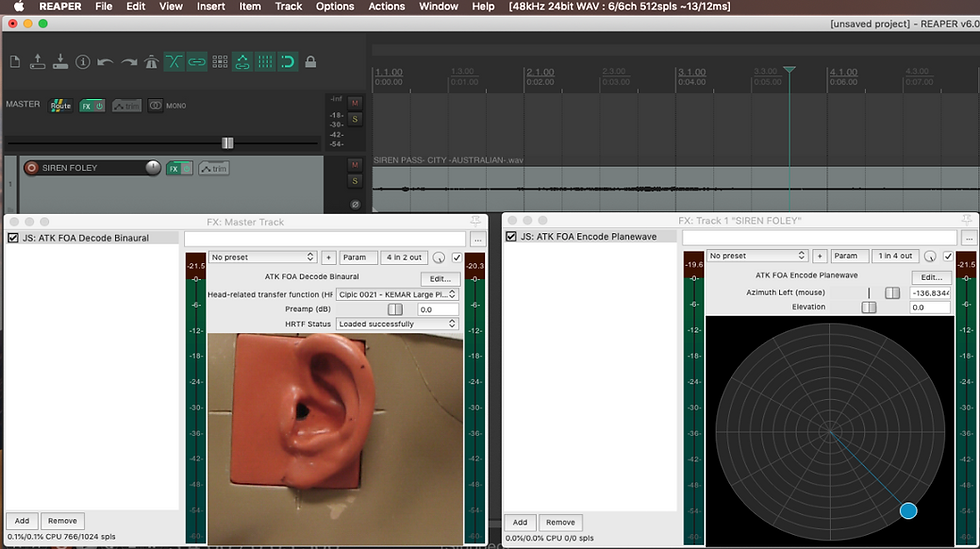Uncheck JS: ATK FOA Encode Planewave in list
This screenshot has width=980, height=549.
pos(511,236)
